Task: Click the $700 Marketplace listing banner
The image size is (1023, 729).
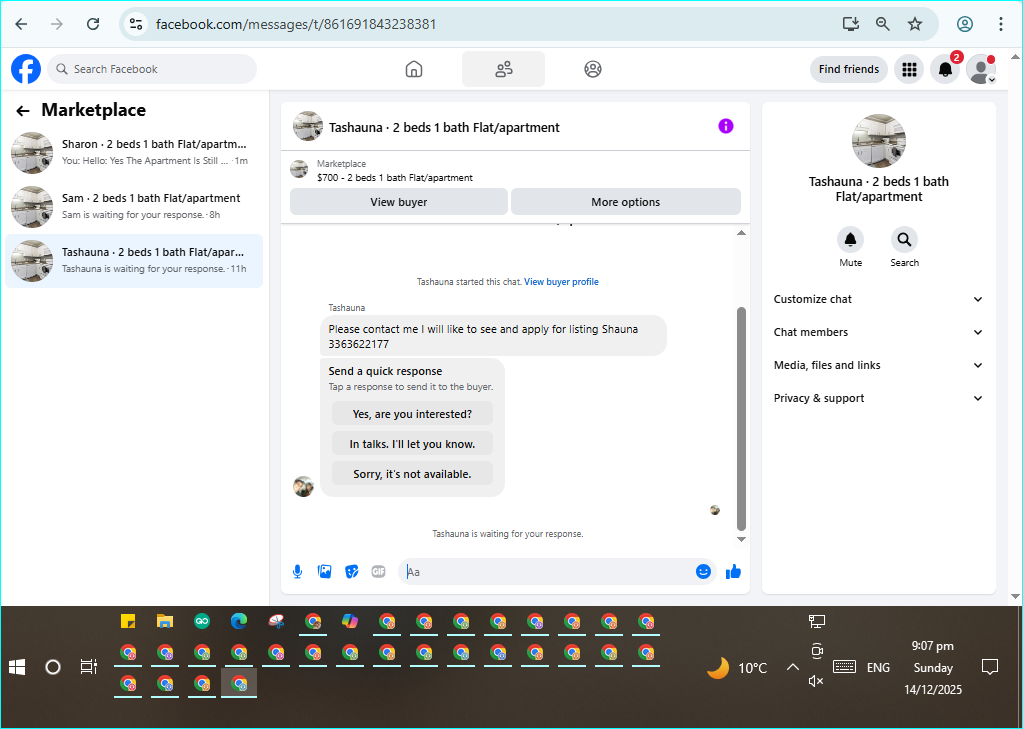Action: click(515, 170)
